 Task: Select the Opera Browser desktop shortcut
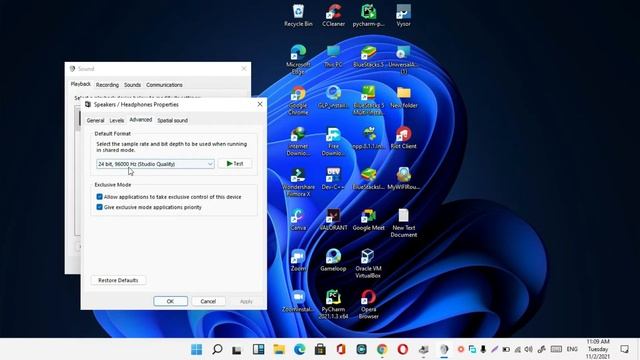(x=368, y=304)
